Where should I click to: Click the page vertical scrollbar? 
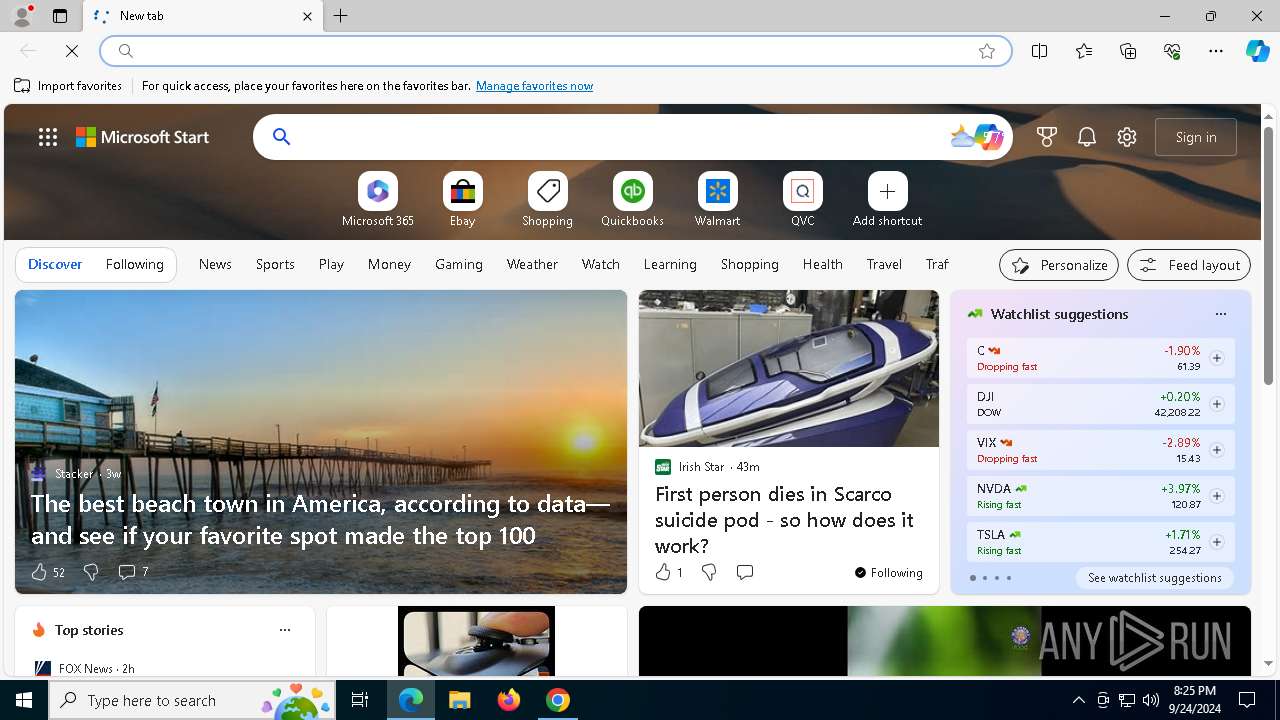(x=1268, y=255)
